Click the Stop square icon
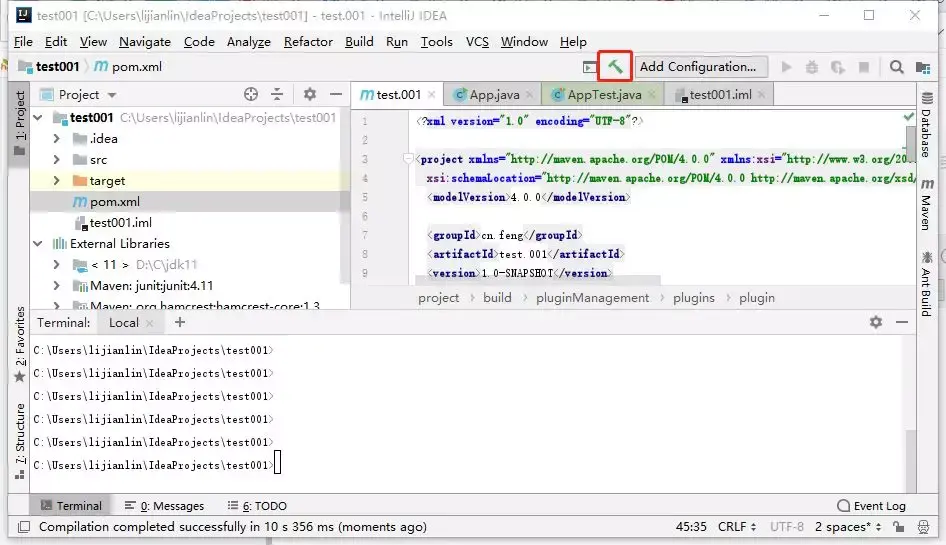 pyautogui.click(x=864, y=67)
